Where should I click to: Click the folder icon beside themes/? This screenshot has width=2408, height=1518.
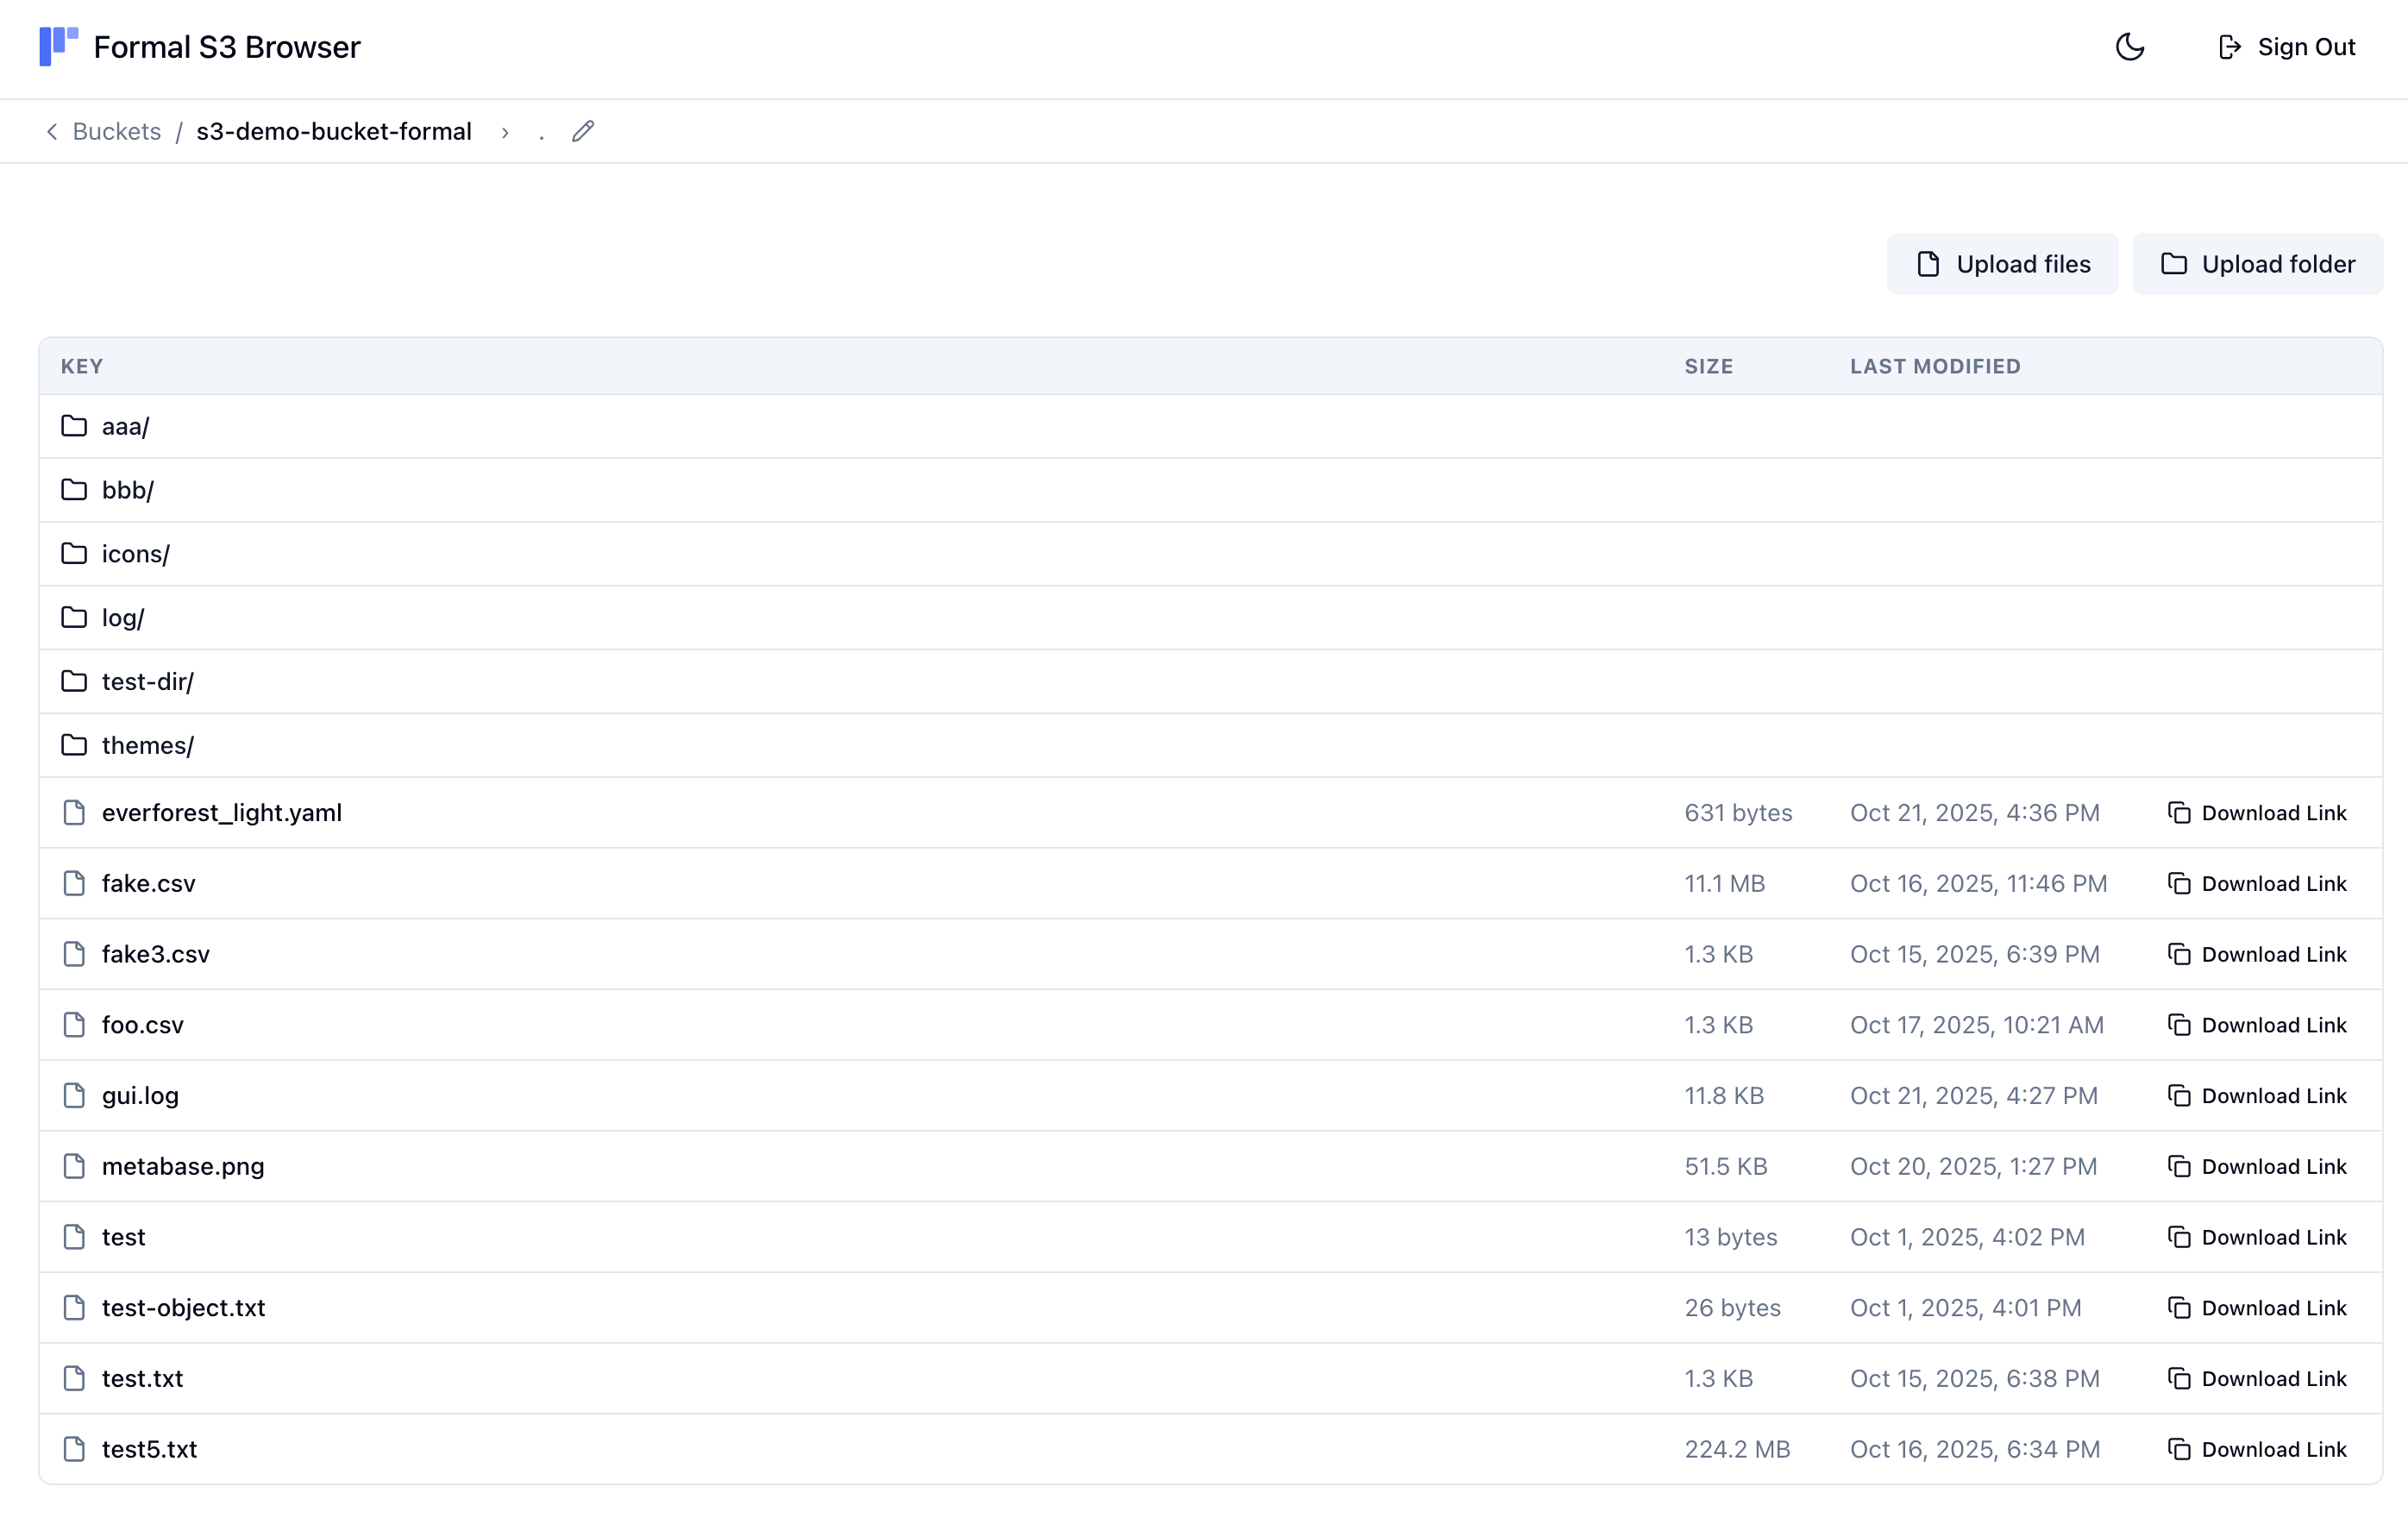pyautogui.click(x=74, y=745)
